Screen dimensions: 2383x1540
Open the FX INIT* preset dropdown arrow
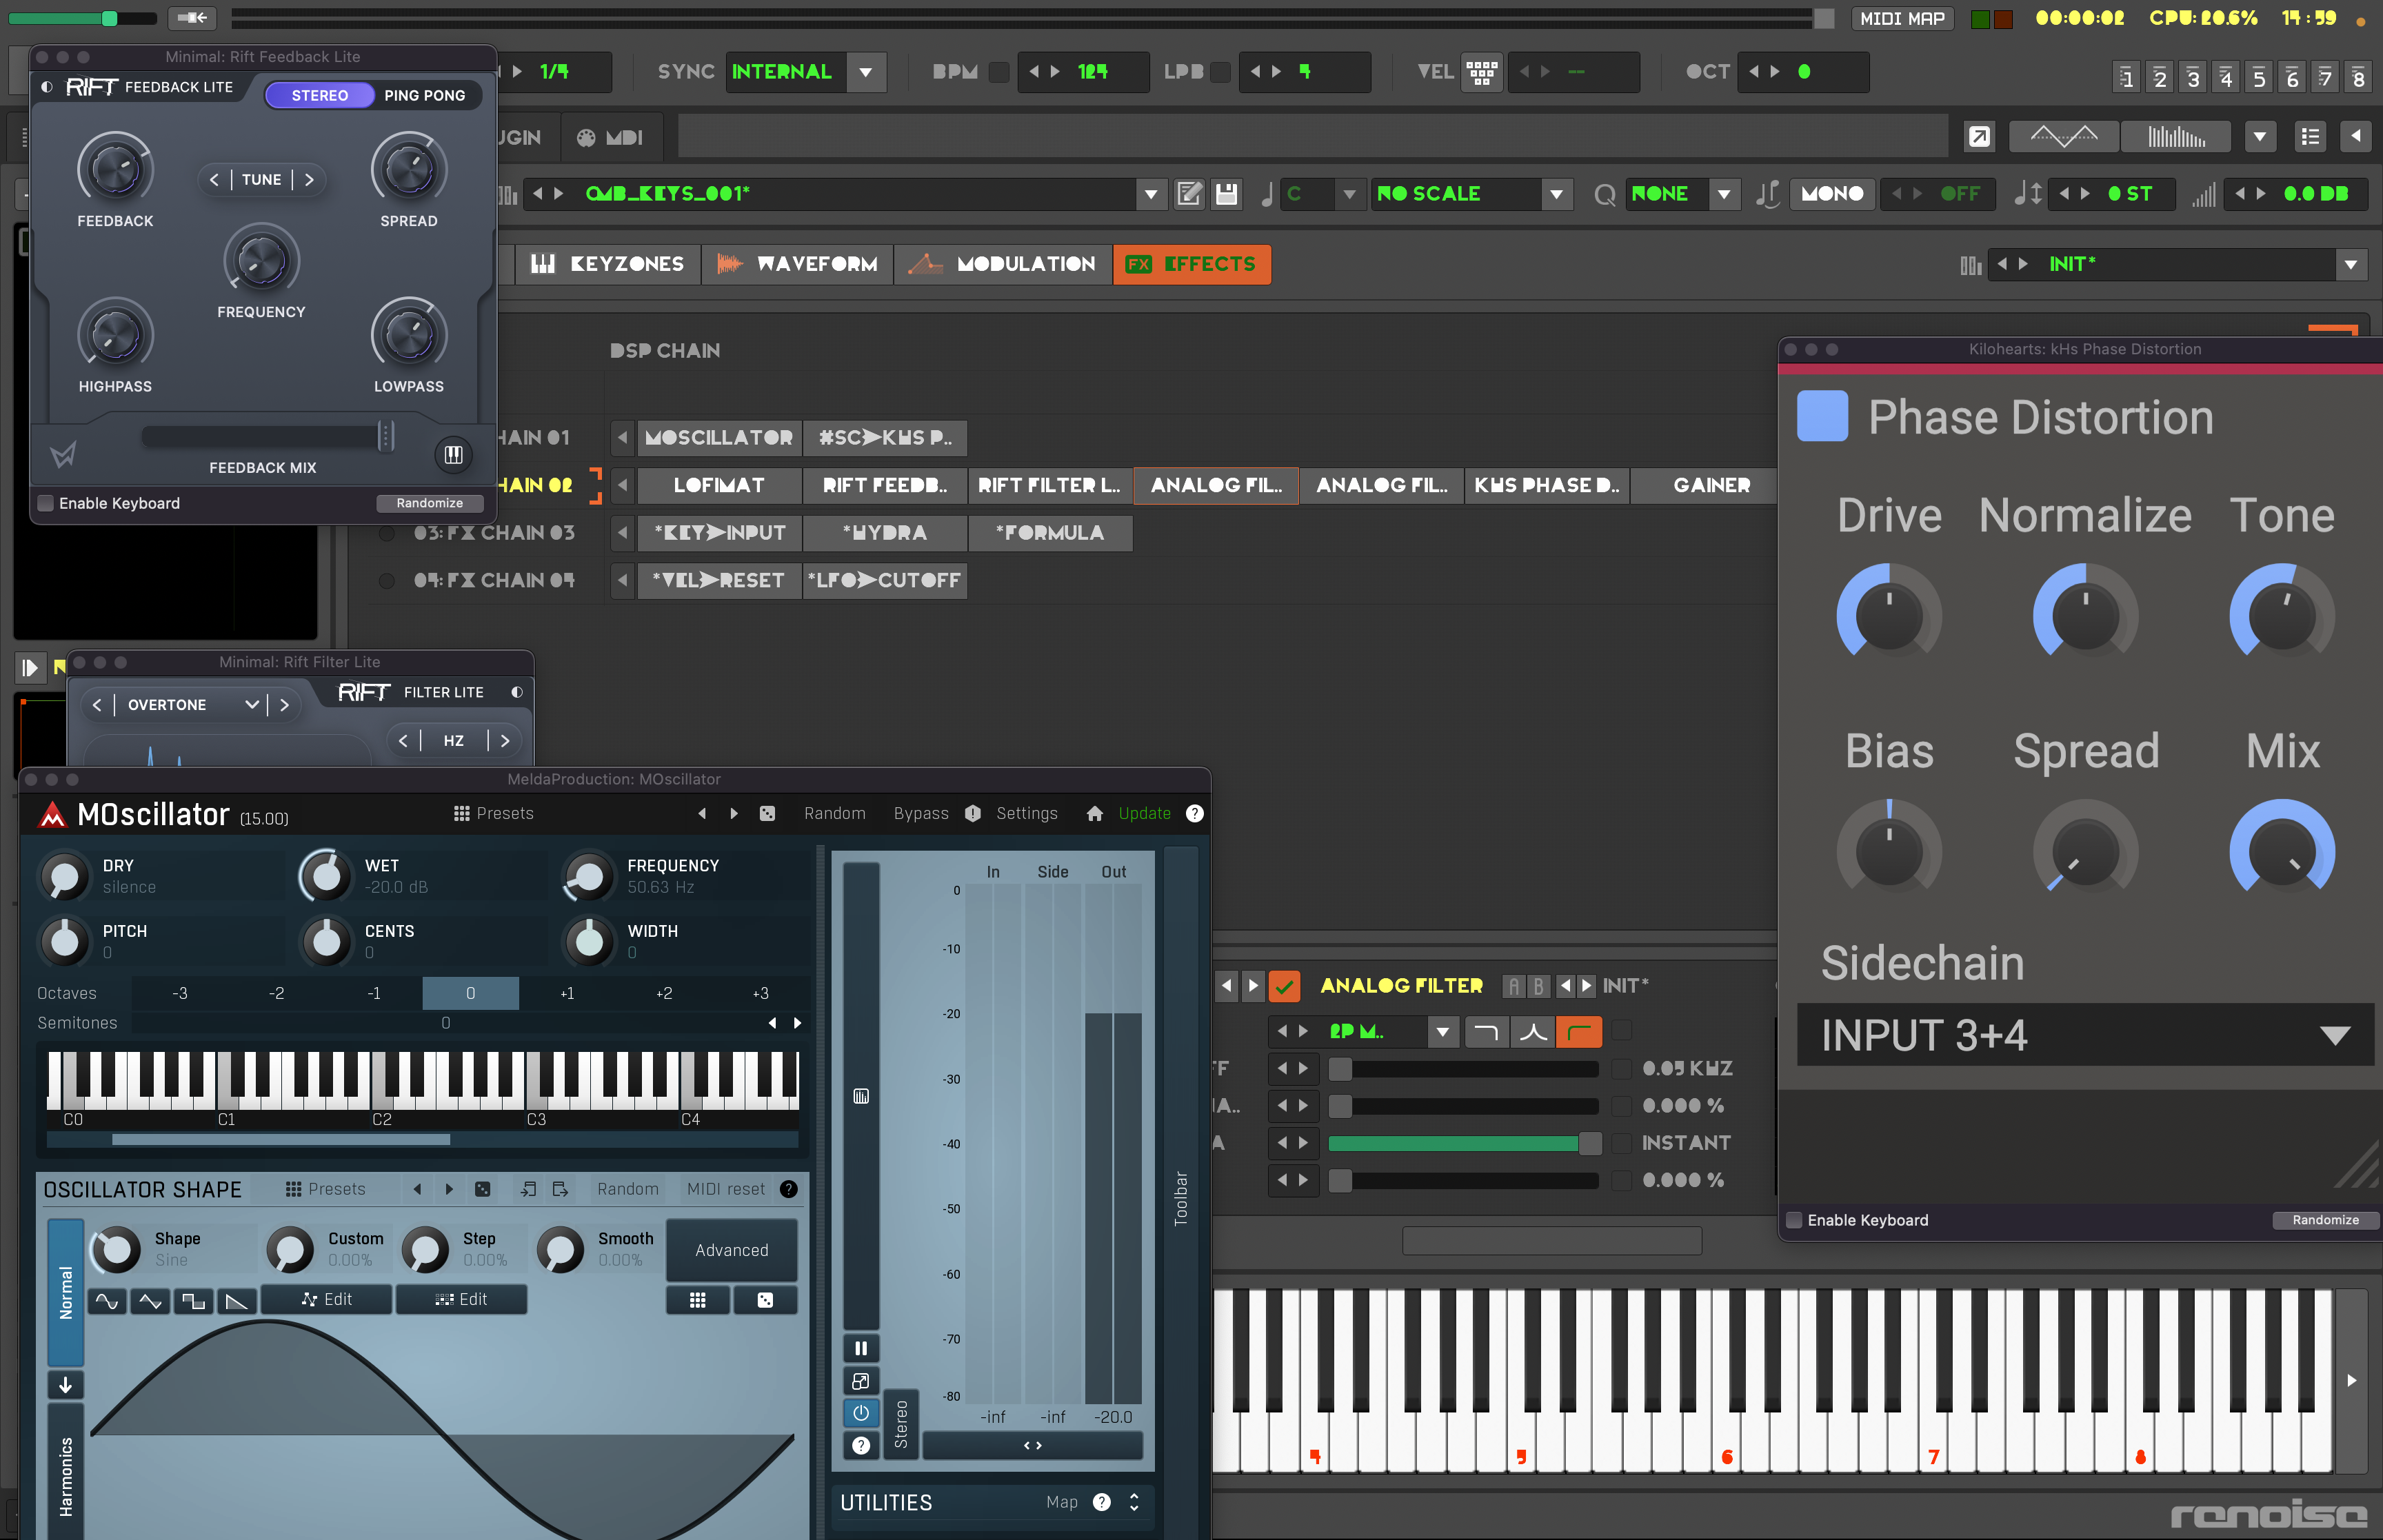coord(2351,264)
